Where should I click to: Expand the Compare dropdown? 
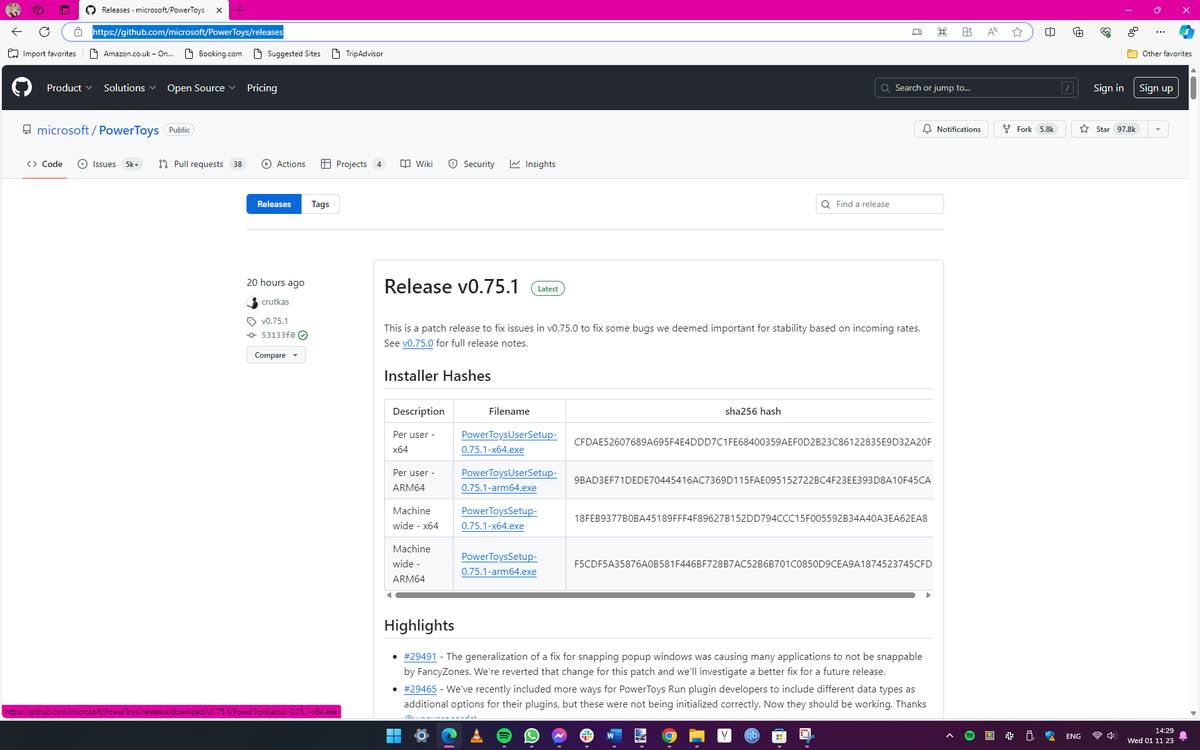[x=276, y=355]
